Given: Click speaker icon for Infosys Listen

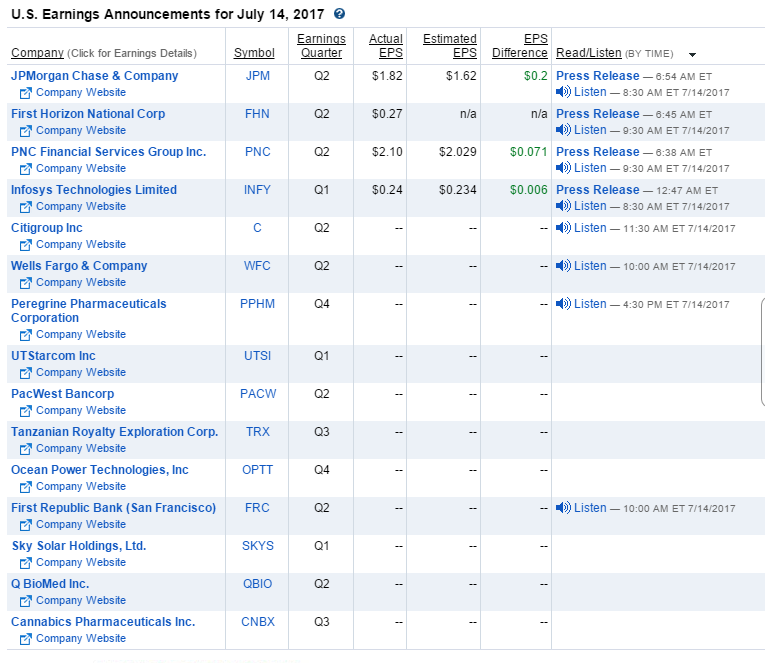Looking at the screenshot, I should pos(563,206).
